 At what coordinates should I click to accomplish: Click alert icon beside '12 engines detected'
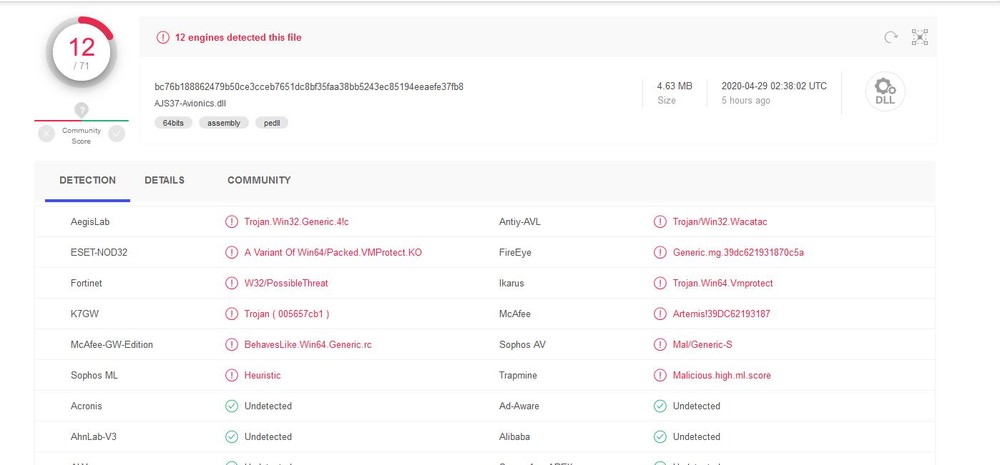pyautogui.click(x=163, y=37)
